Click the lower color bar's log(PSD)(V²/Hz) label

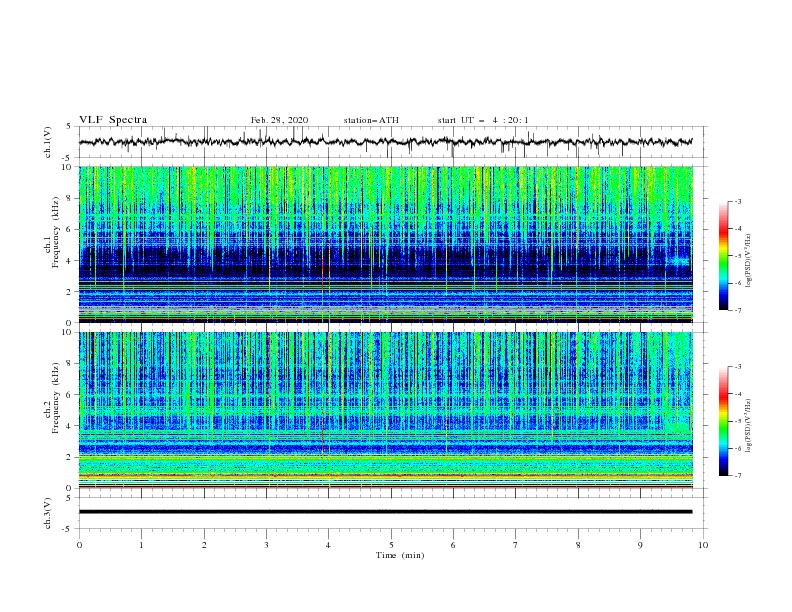click(x=748, y=426)
